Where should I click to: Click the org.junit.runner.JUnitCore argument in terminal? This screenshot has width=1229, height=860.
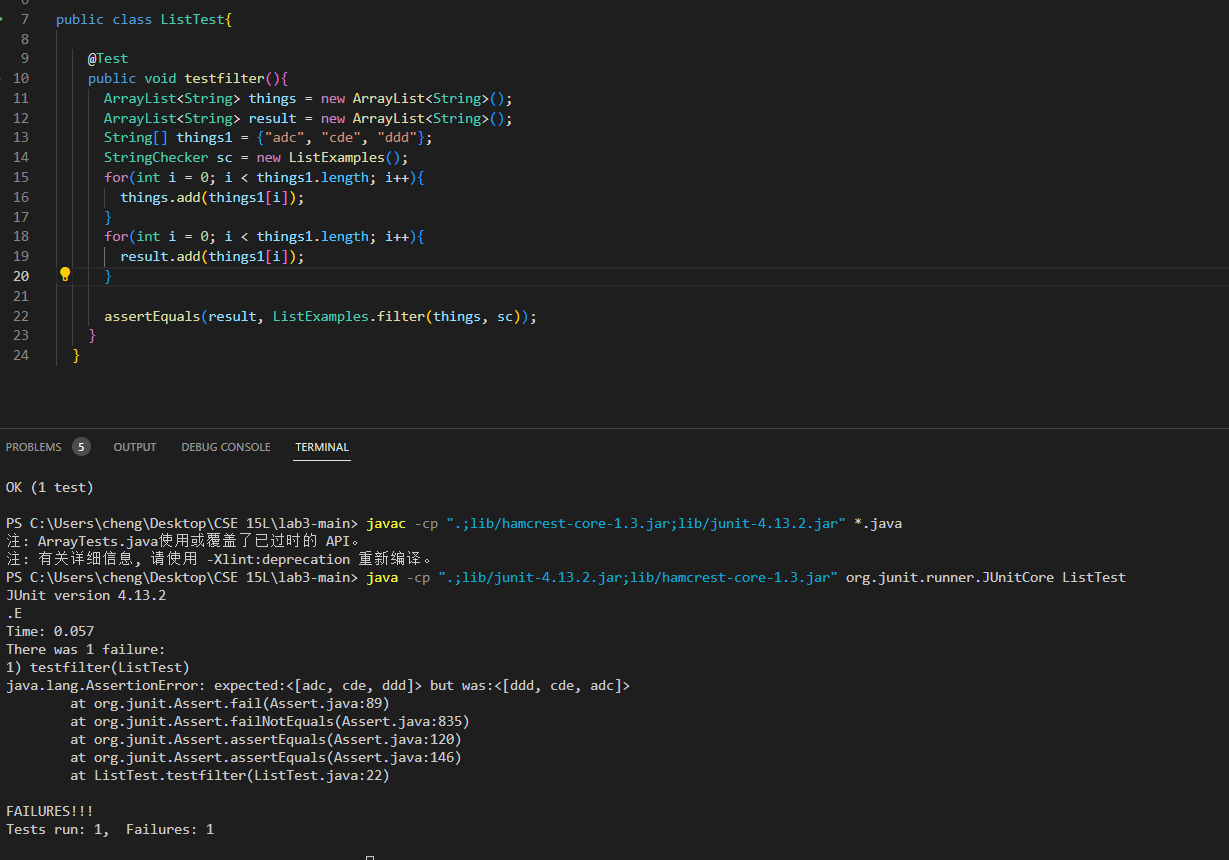950,577
